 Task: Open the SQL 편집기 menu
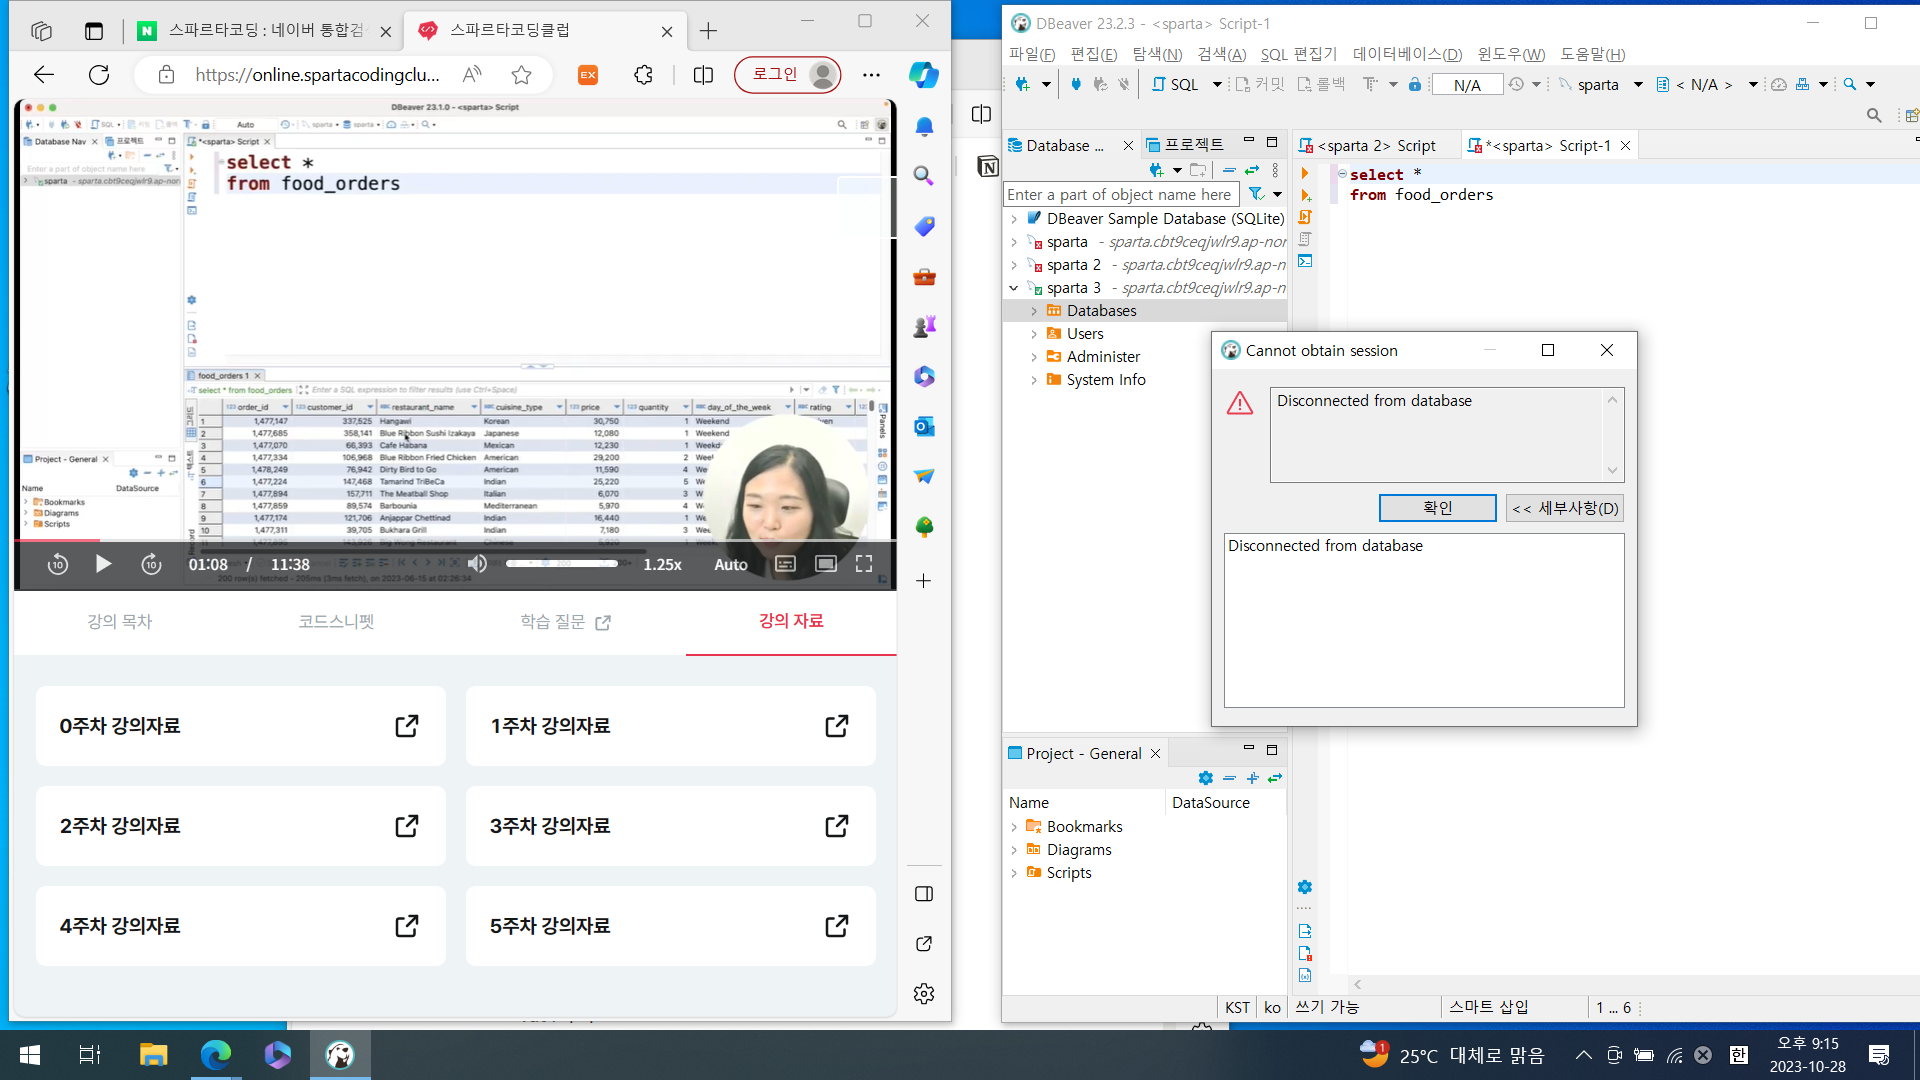tap(1298, 54)
